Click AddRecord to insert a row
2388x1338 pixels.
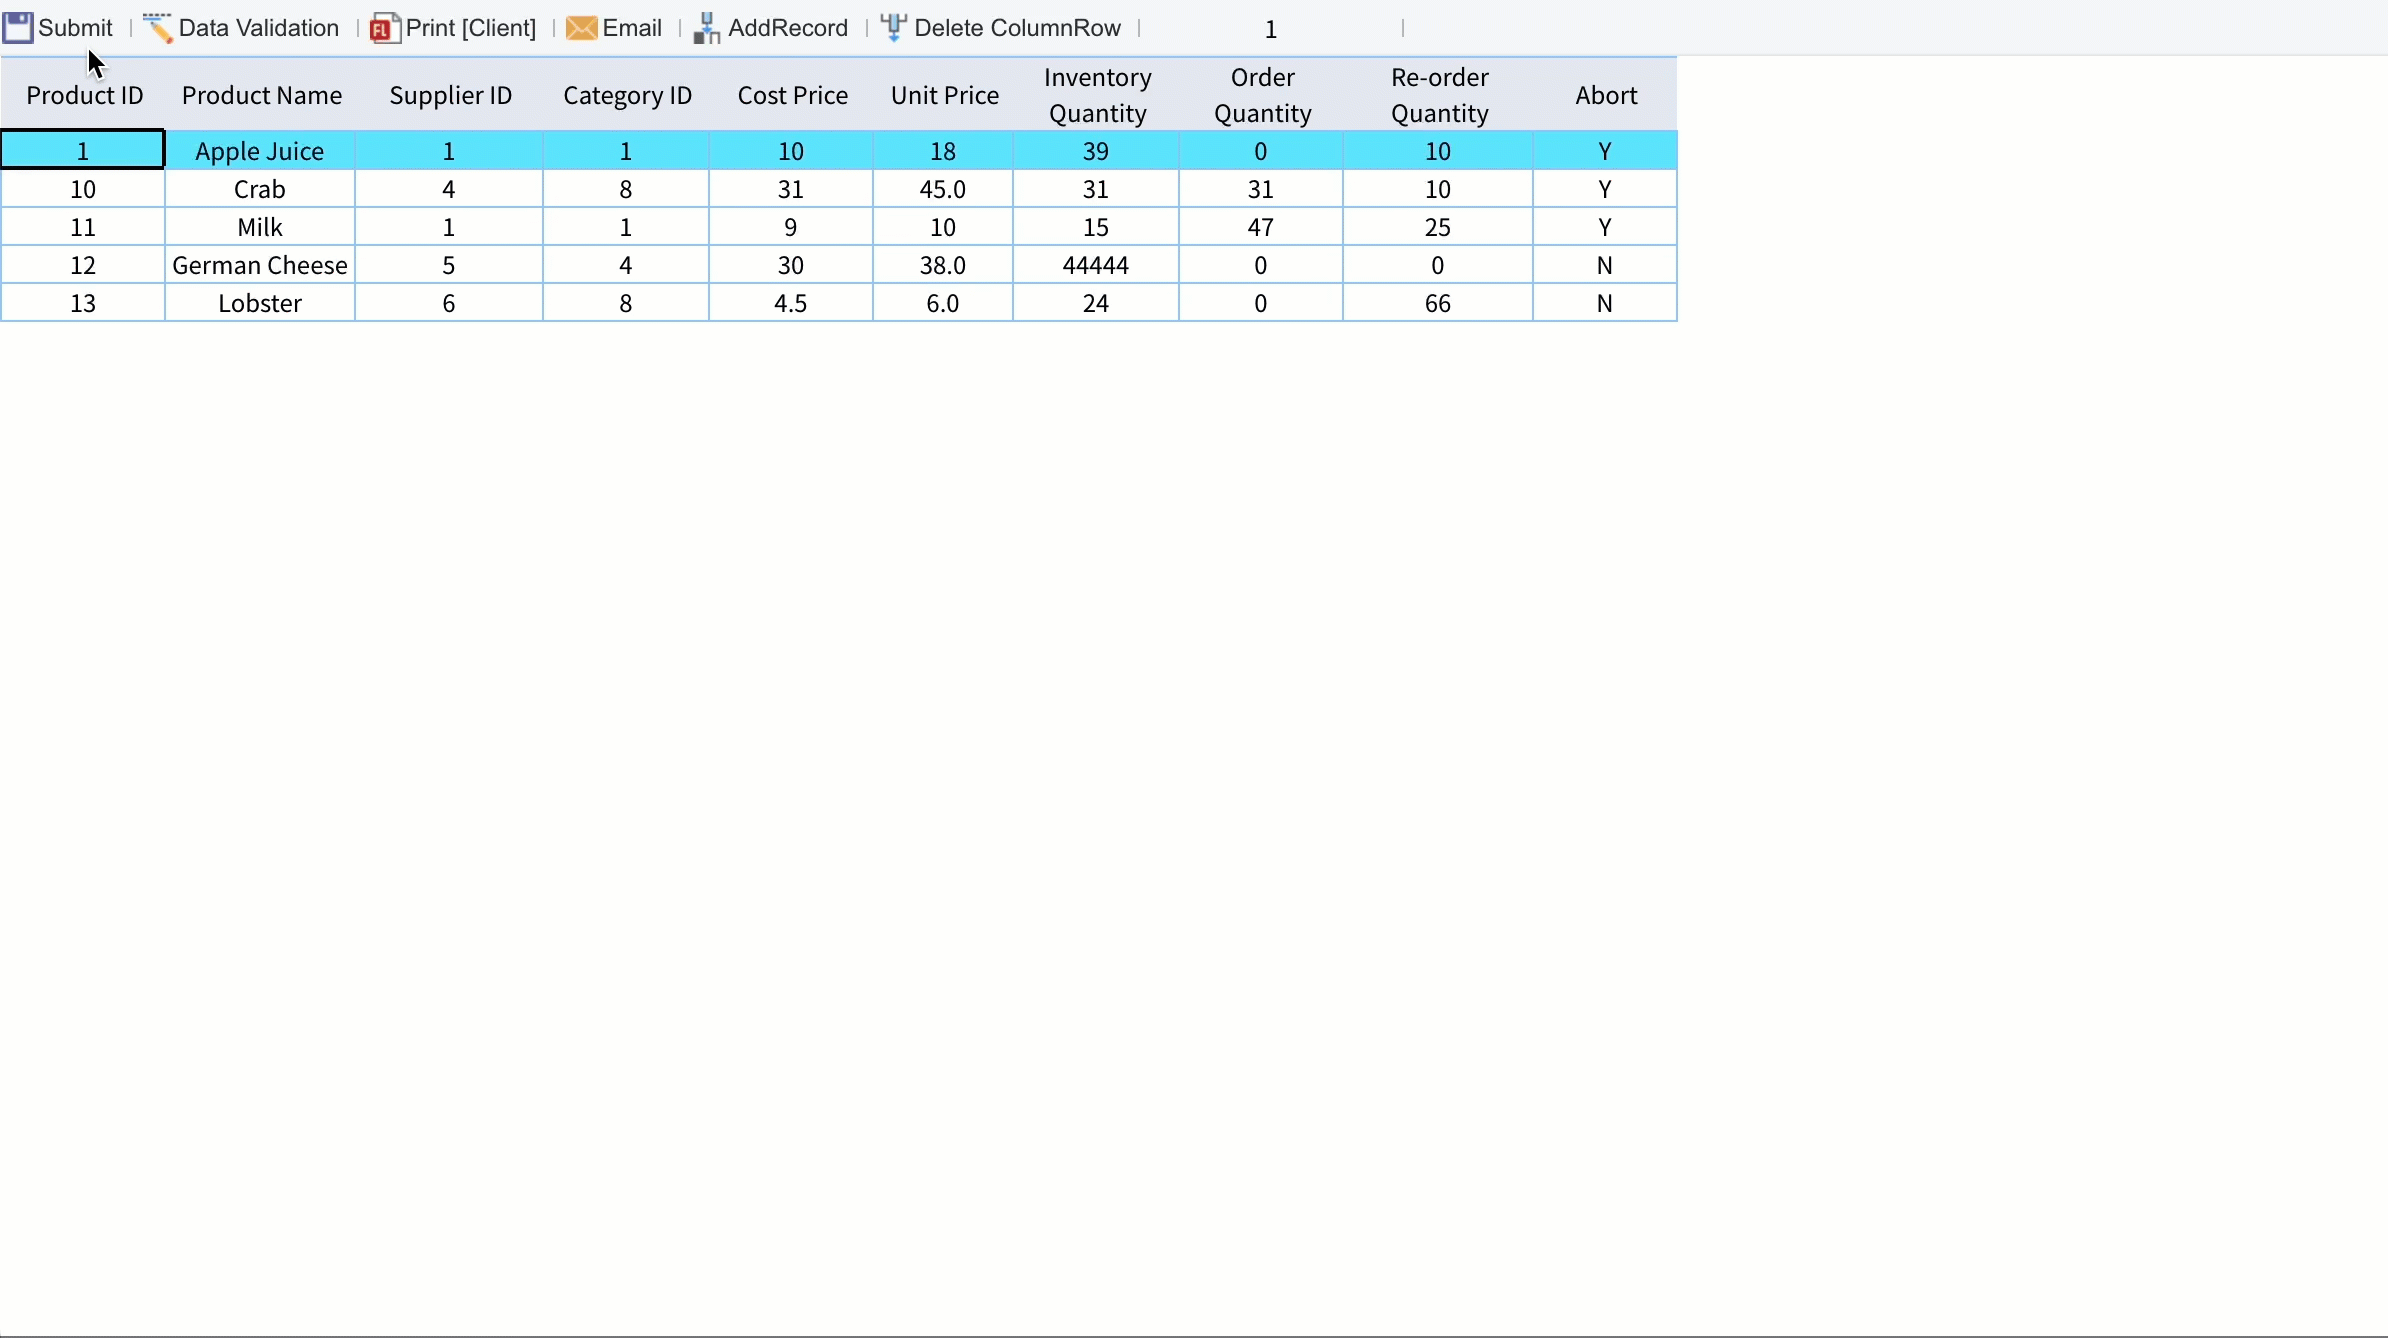click(788, 28)
